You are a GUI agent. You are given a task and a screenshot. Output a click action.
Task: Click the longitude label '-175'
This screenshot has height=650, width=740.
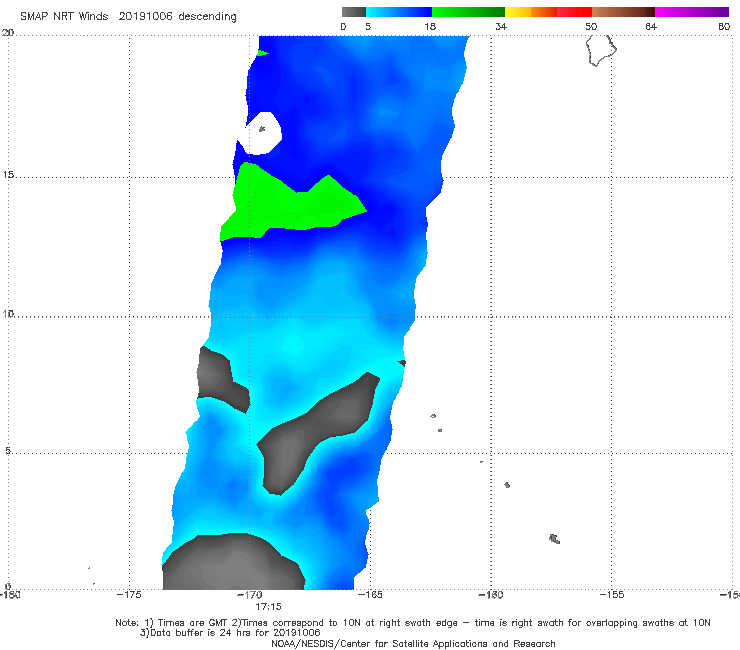(x=129, y=595)
